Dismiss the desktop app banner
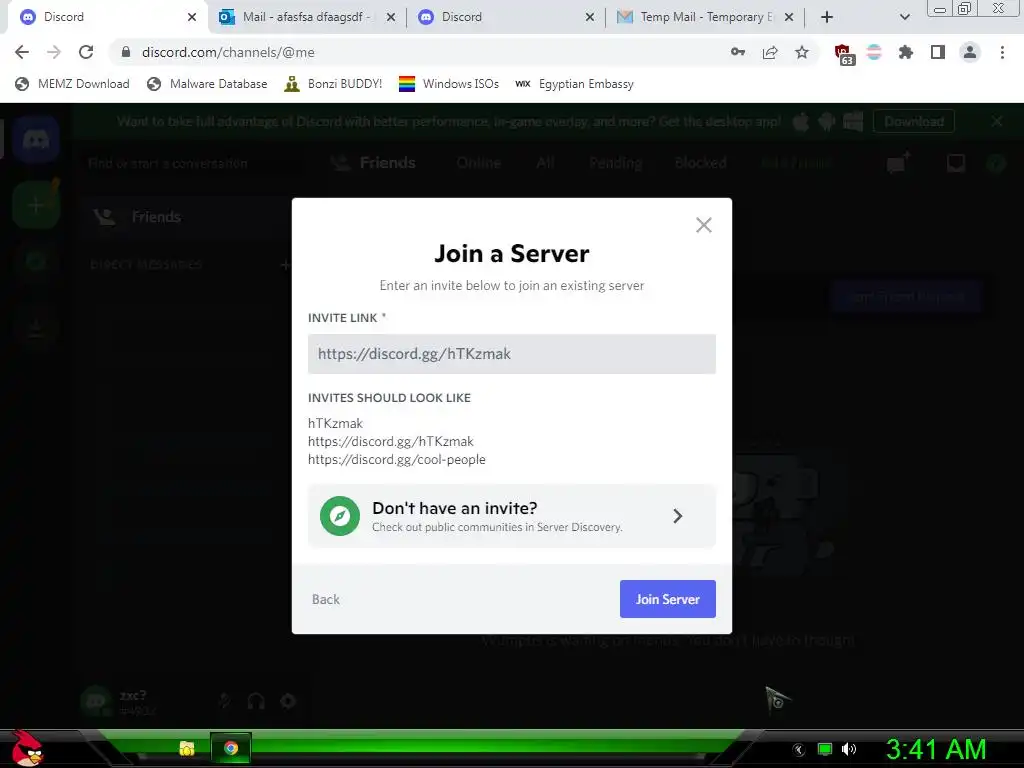 pyautogui.click(x=997, y=121)
